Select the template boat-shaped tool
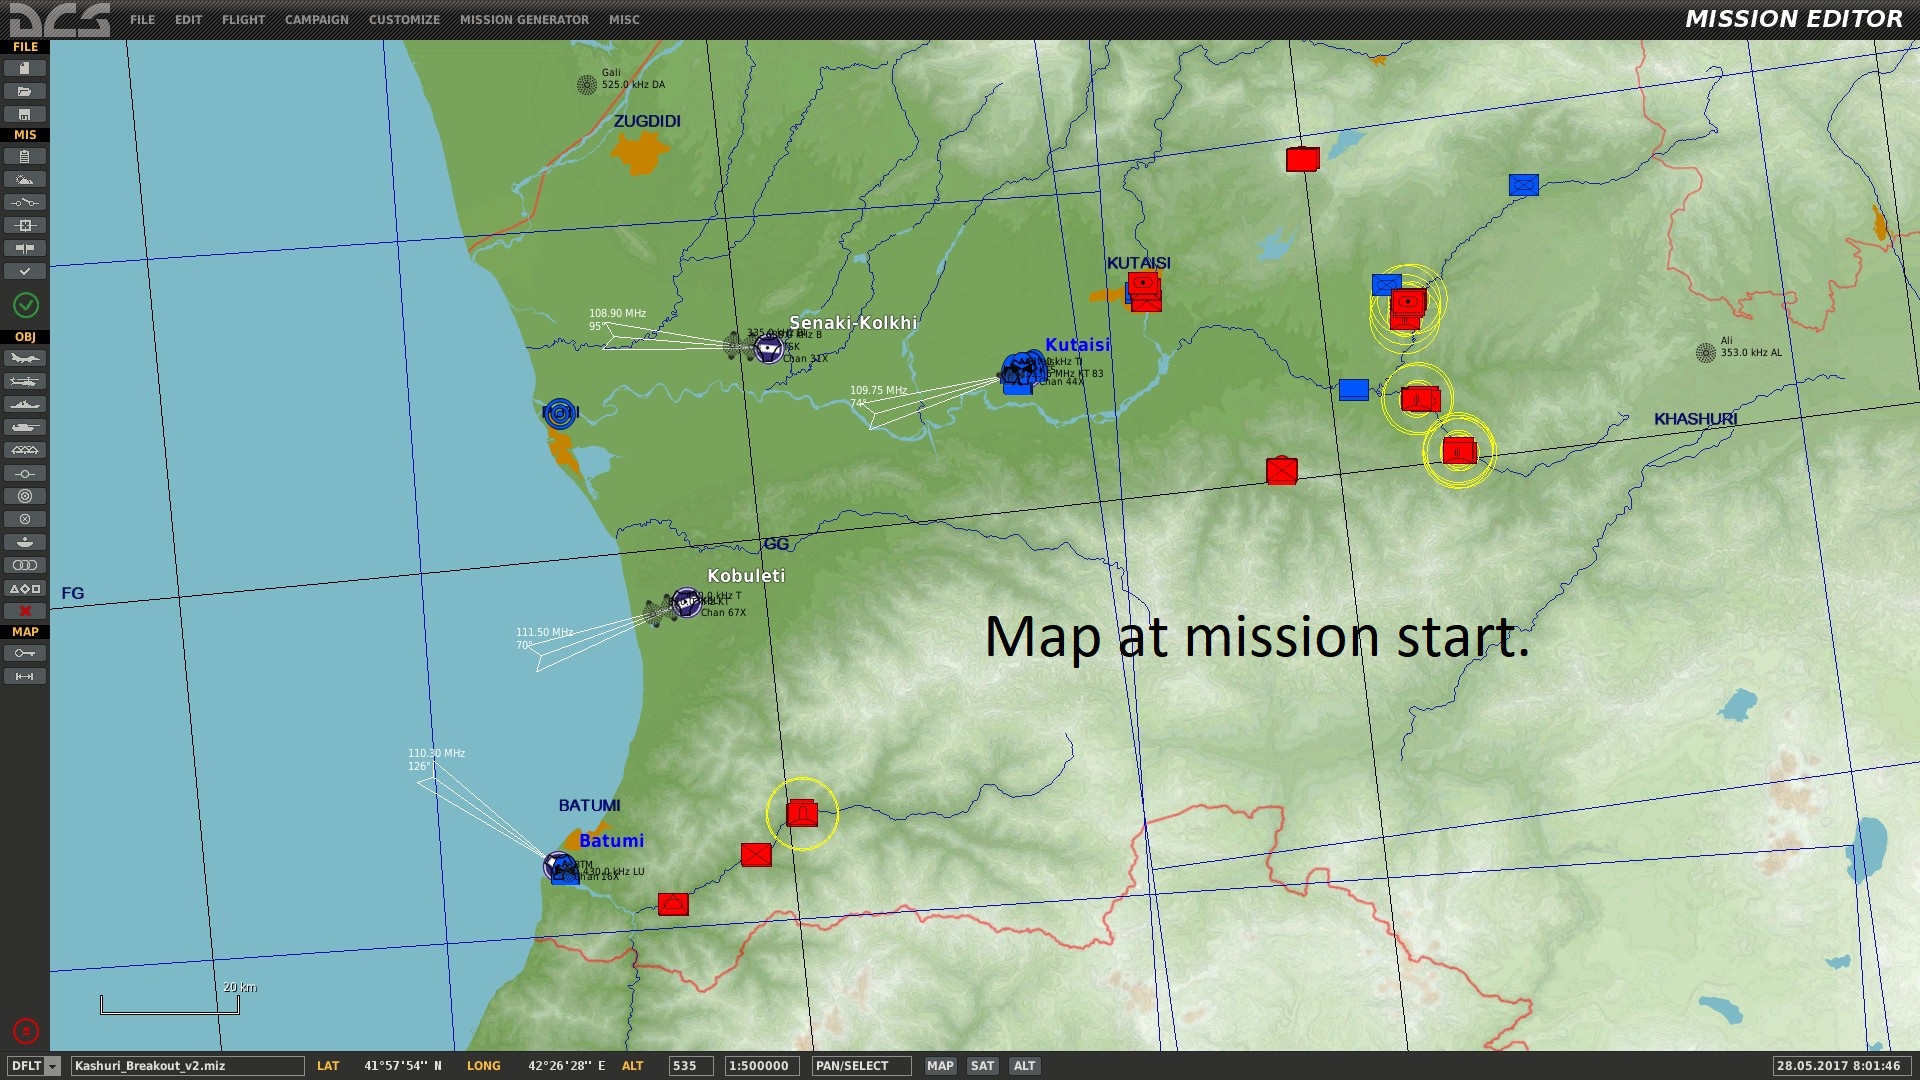The image size is (1920, 1080). tap(25, 542)
